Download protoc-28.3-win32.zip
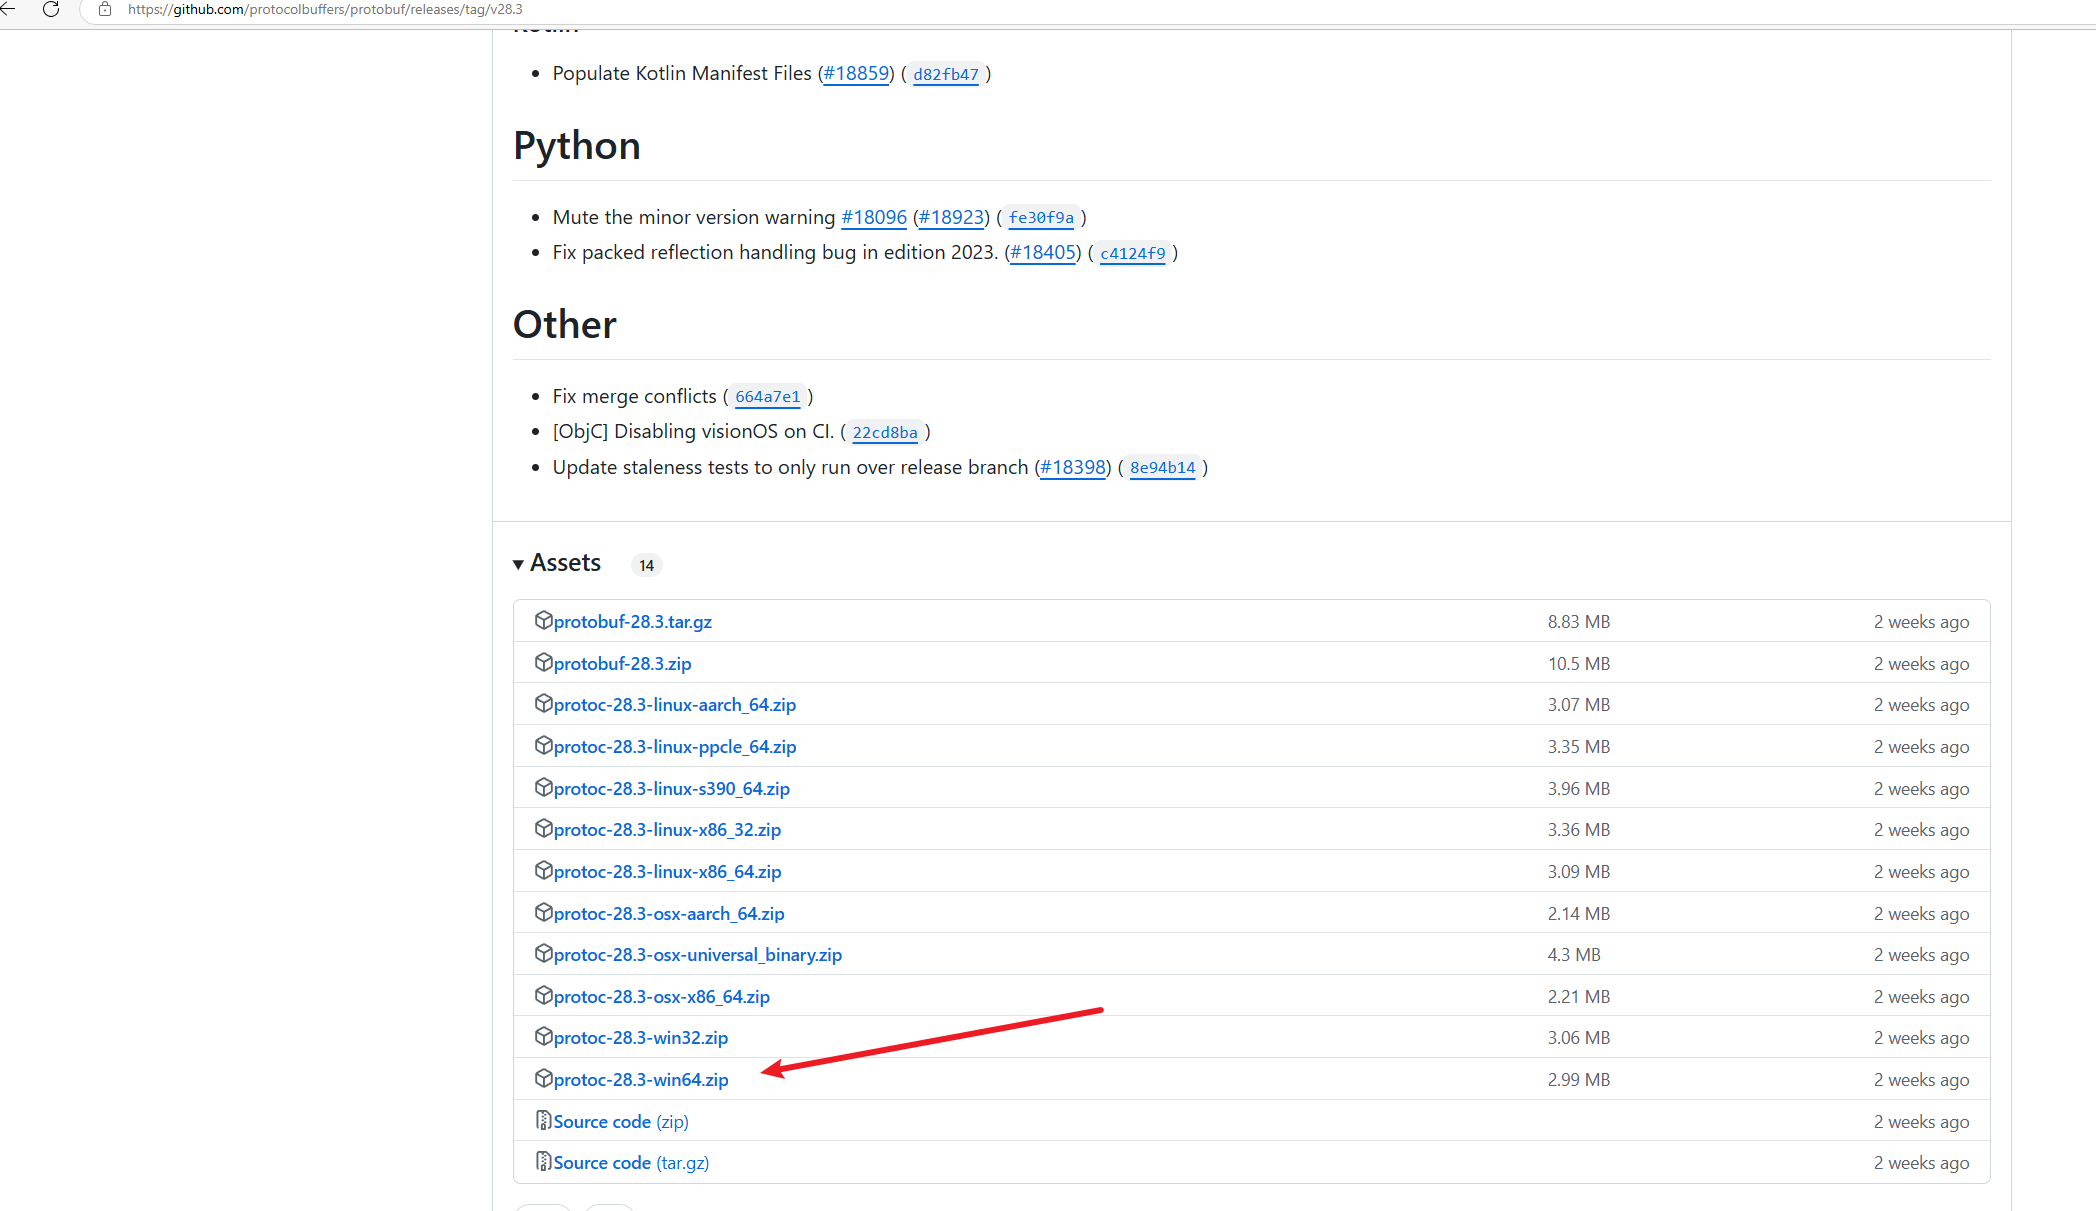This screenshot has height=1211, width=2096. pos(641,1038)
